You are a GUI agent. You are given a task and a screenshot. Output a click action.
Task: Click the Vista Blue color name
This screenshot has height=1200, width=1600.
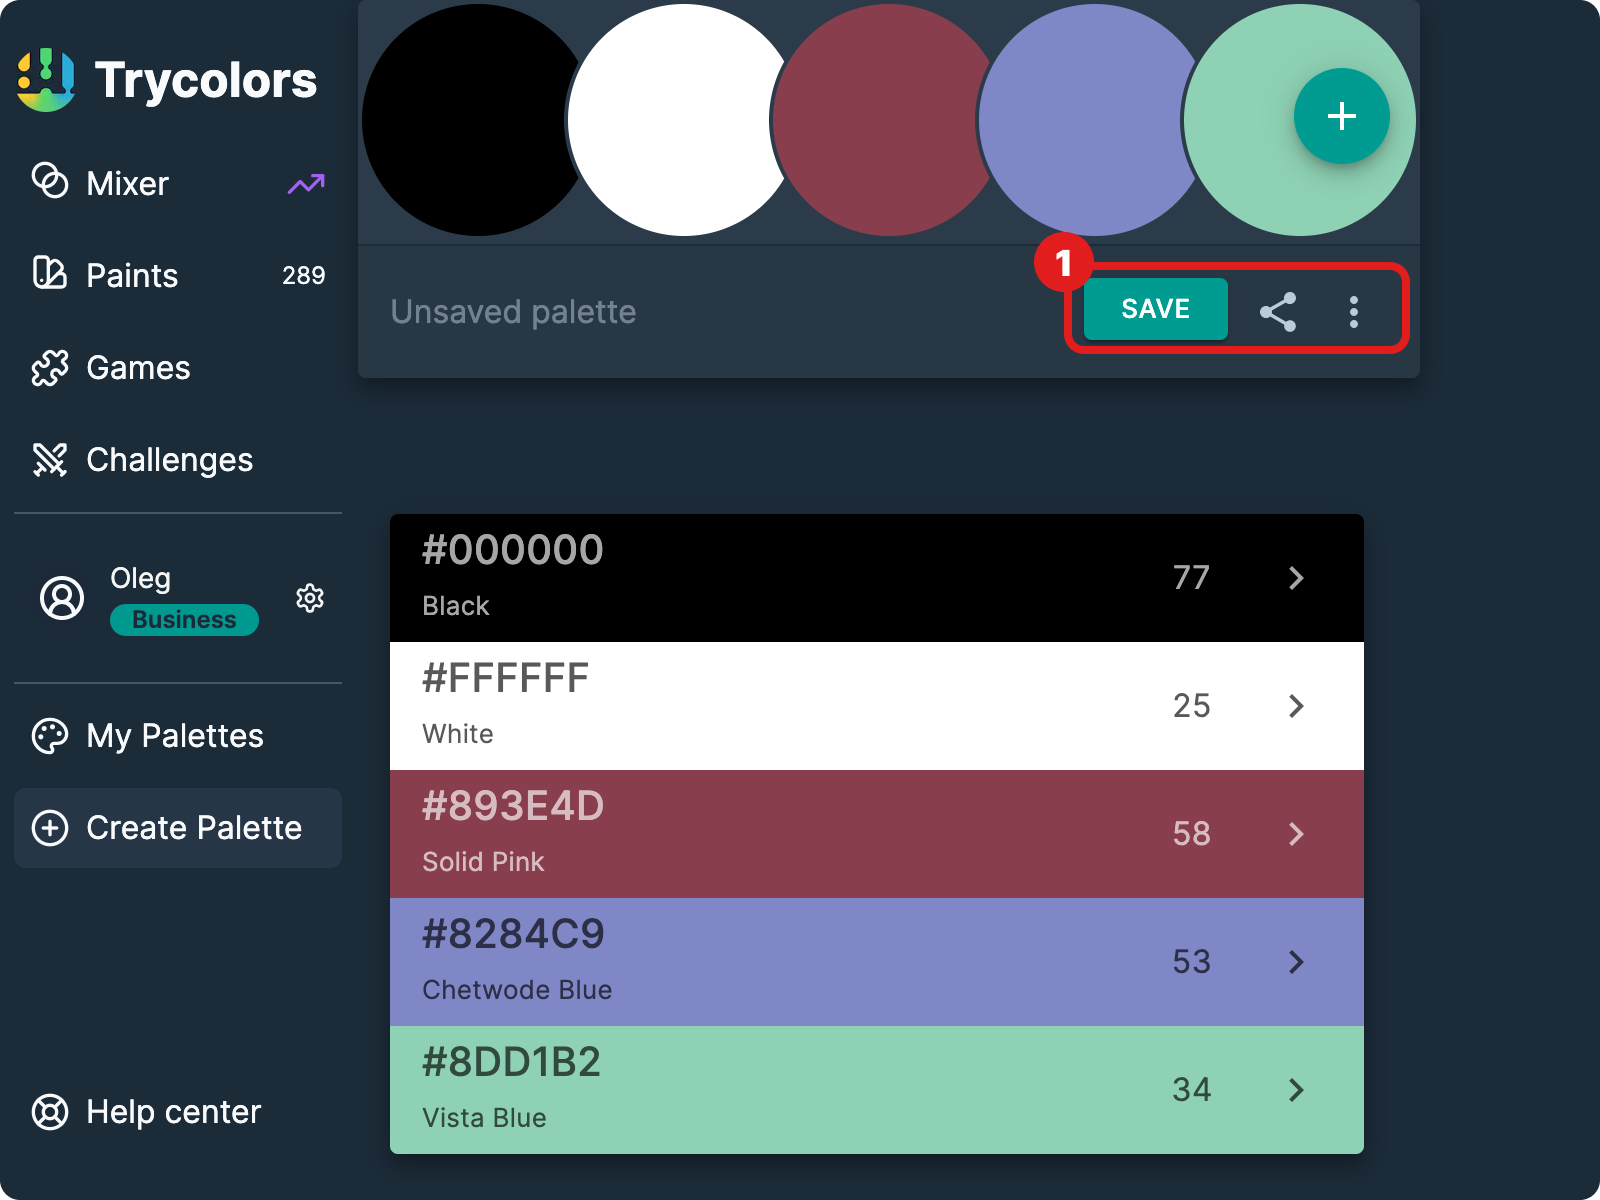click(484, 1118)
